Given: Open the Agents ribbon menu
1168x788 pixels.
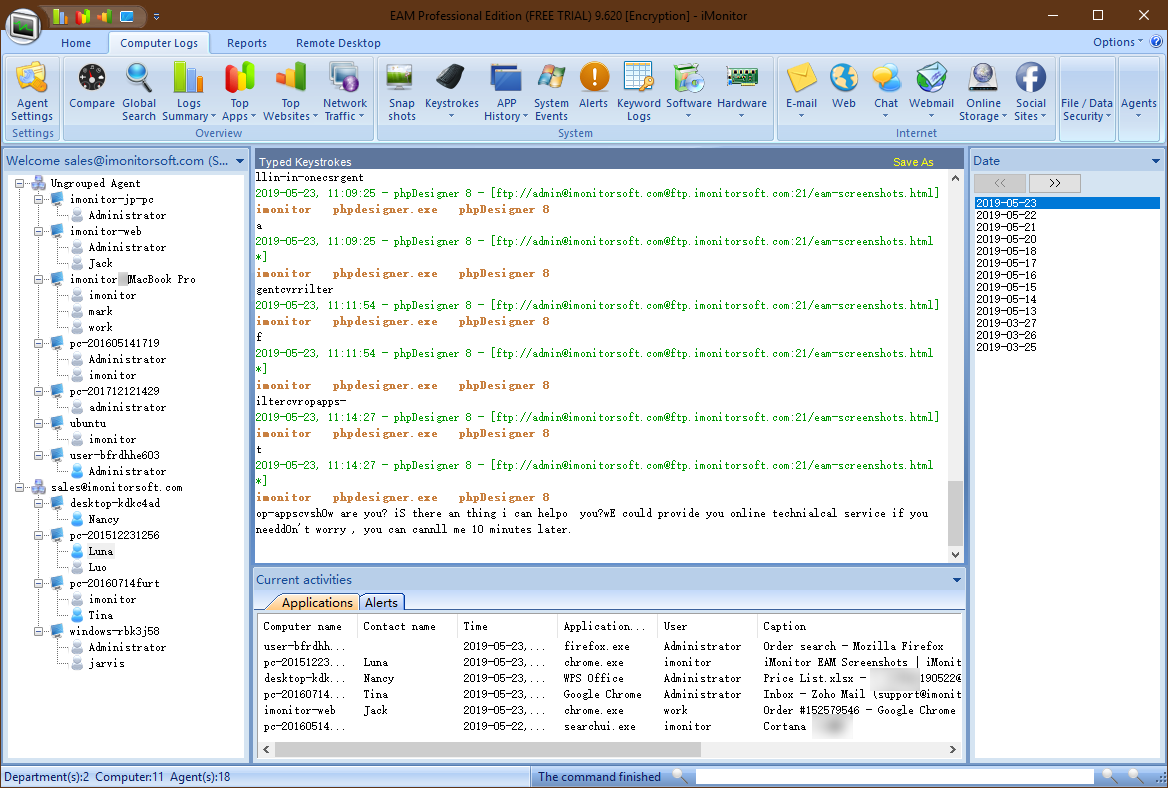Looking at the screenshot, I should click(x=1138, y=107).
